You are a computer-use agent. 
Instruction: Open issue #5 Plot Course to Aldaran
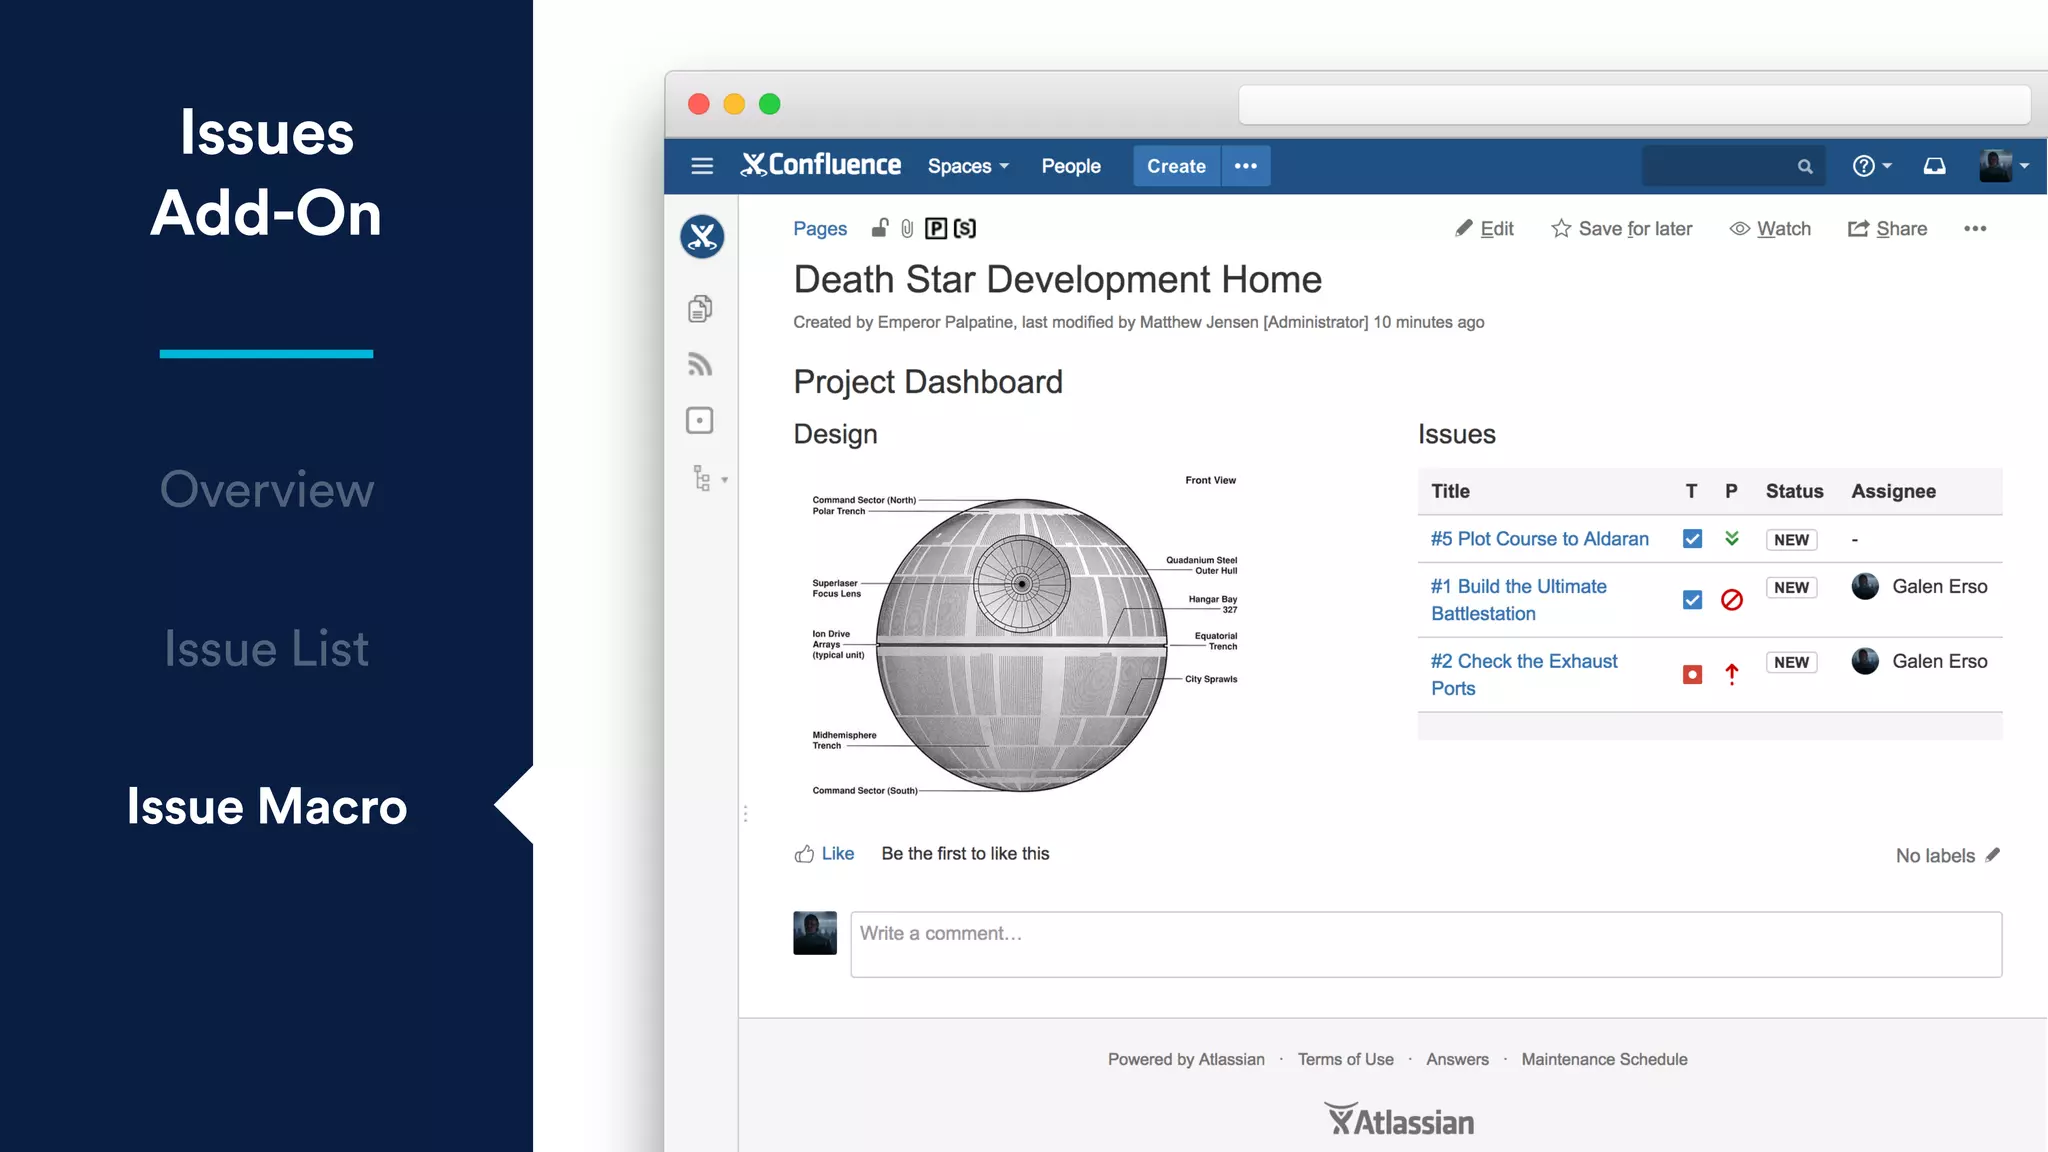(1540, 539)
